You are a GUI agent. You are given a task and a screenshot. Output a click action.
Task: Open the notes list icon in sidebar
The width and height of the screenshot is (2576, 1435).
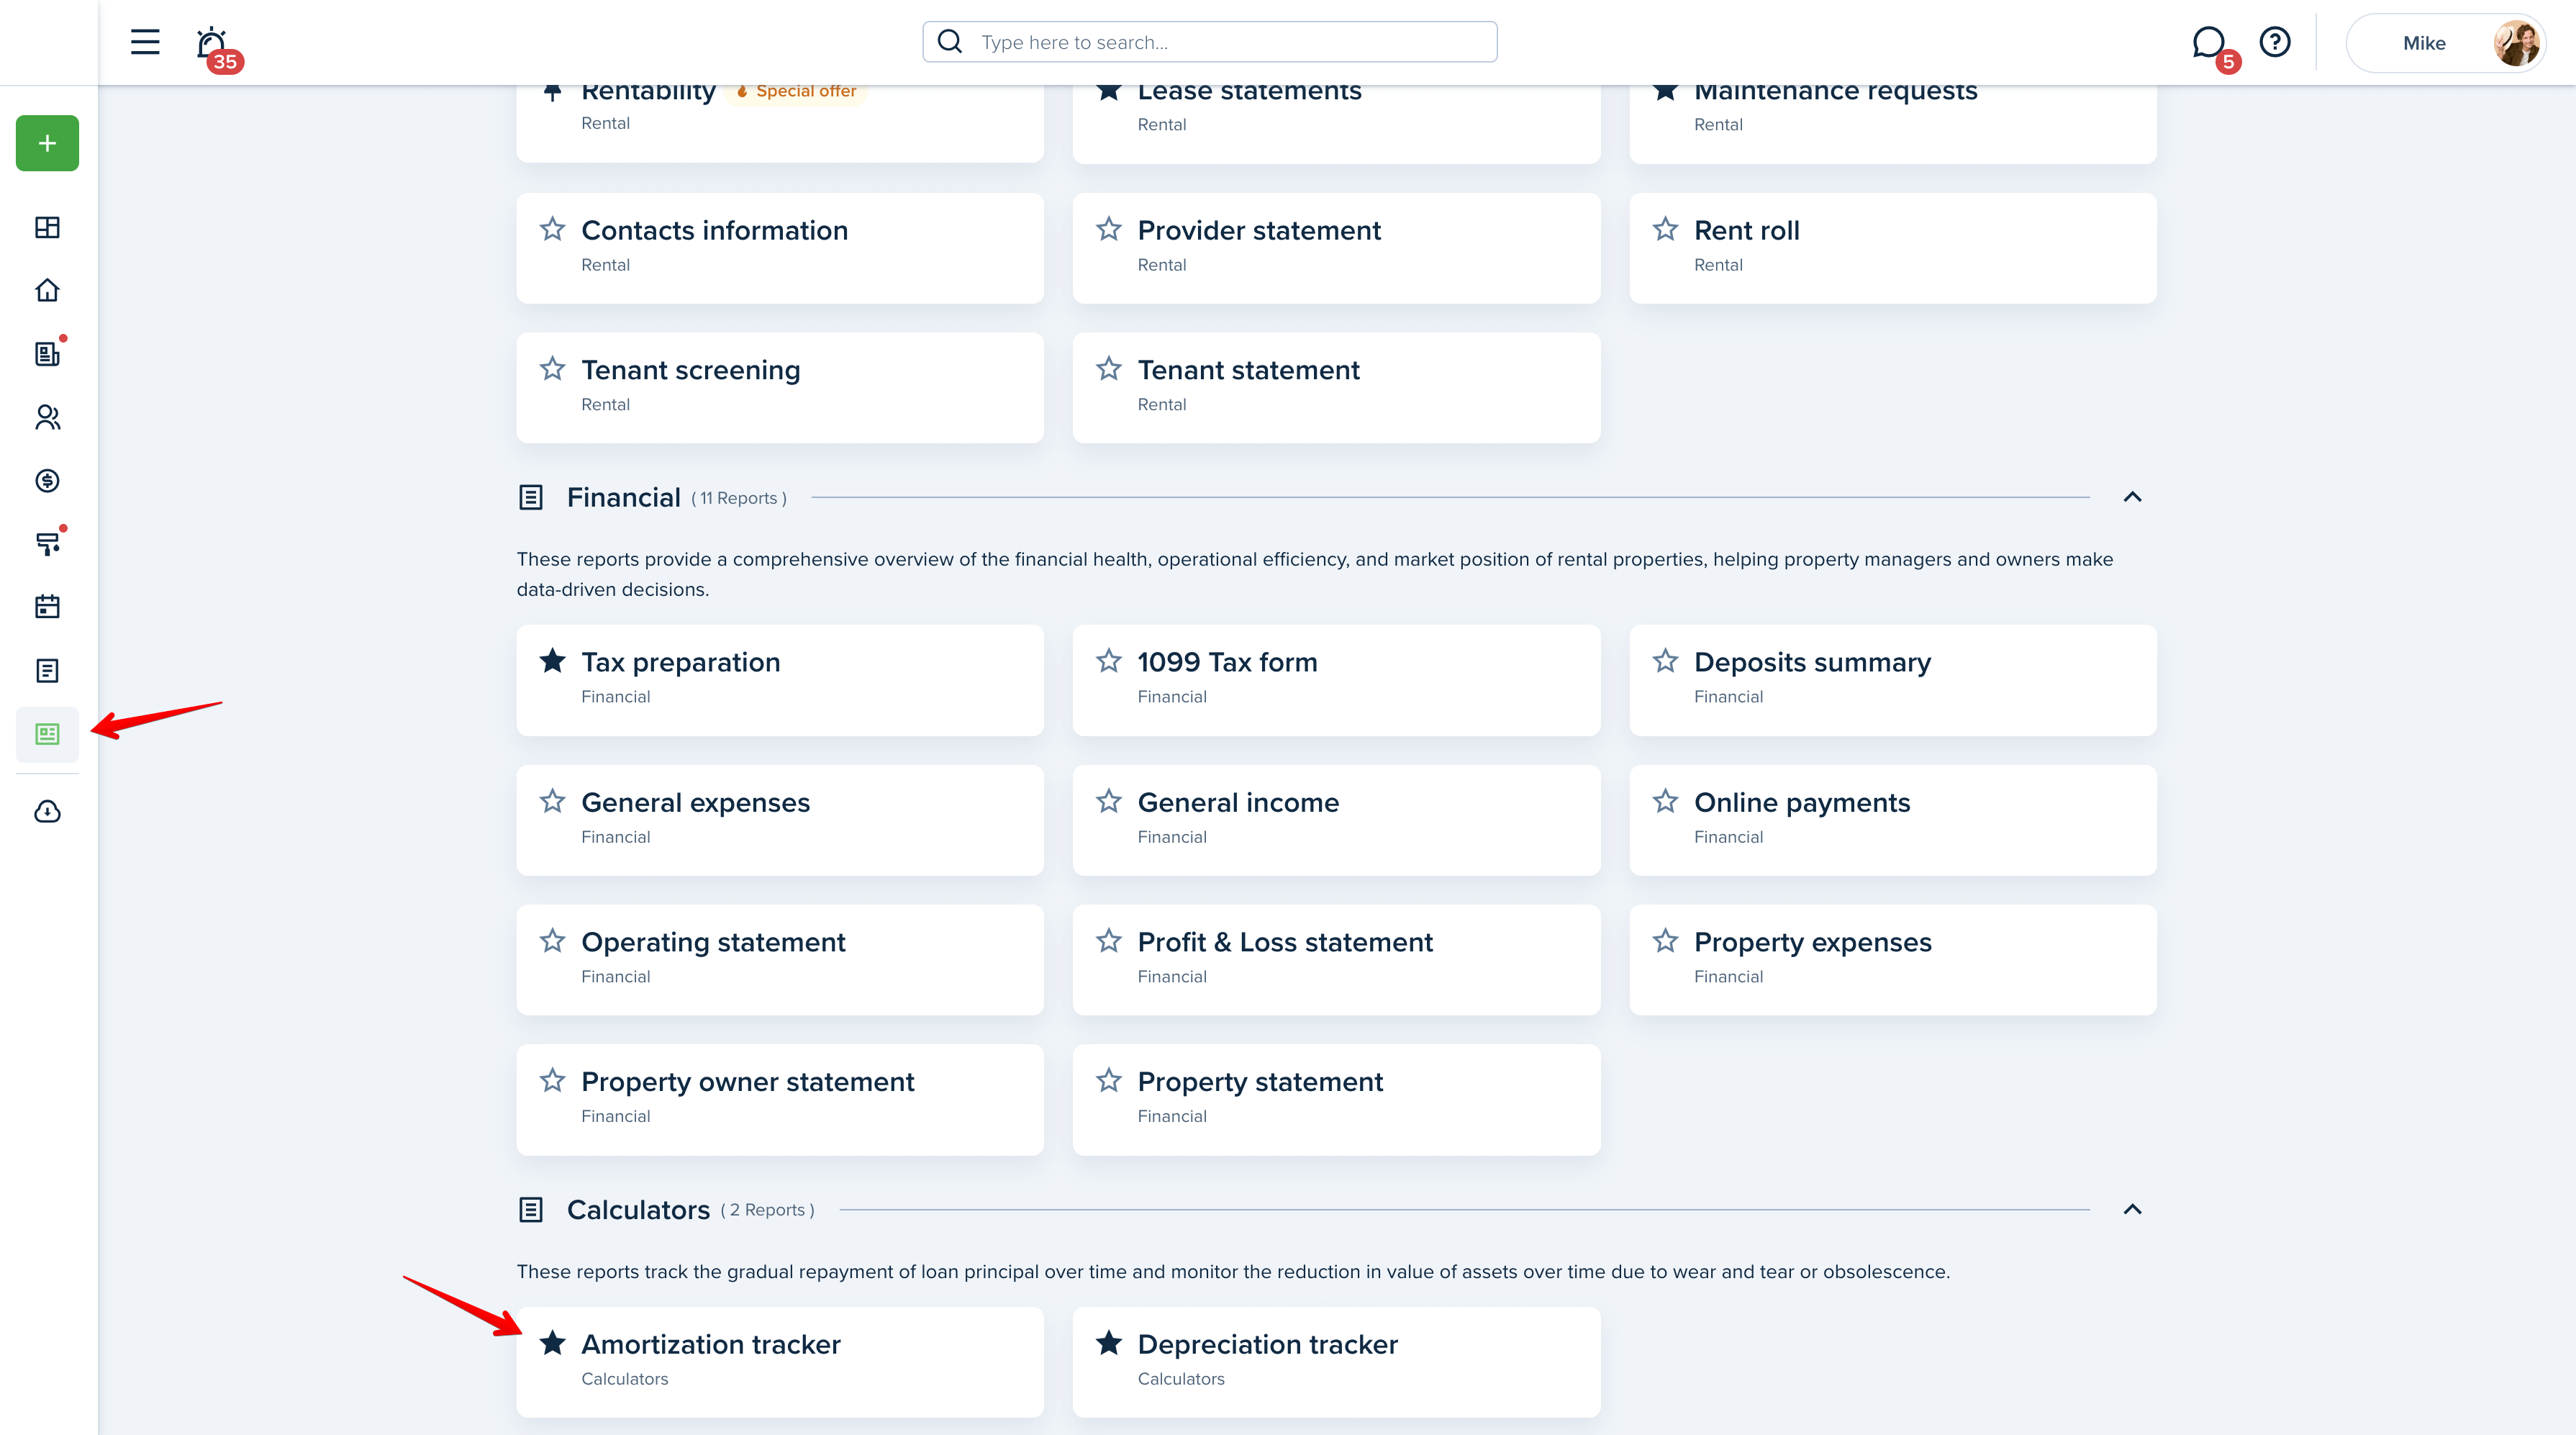(x=47, y=671)
